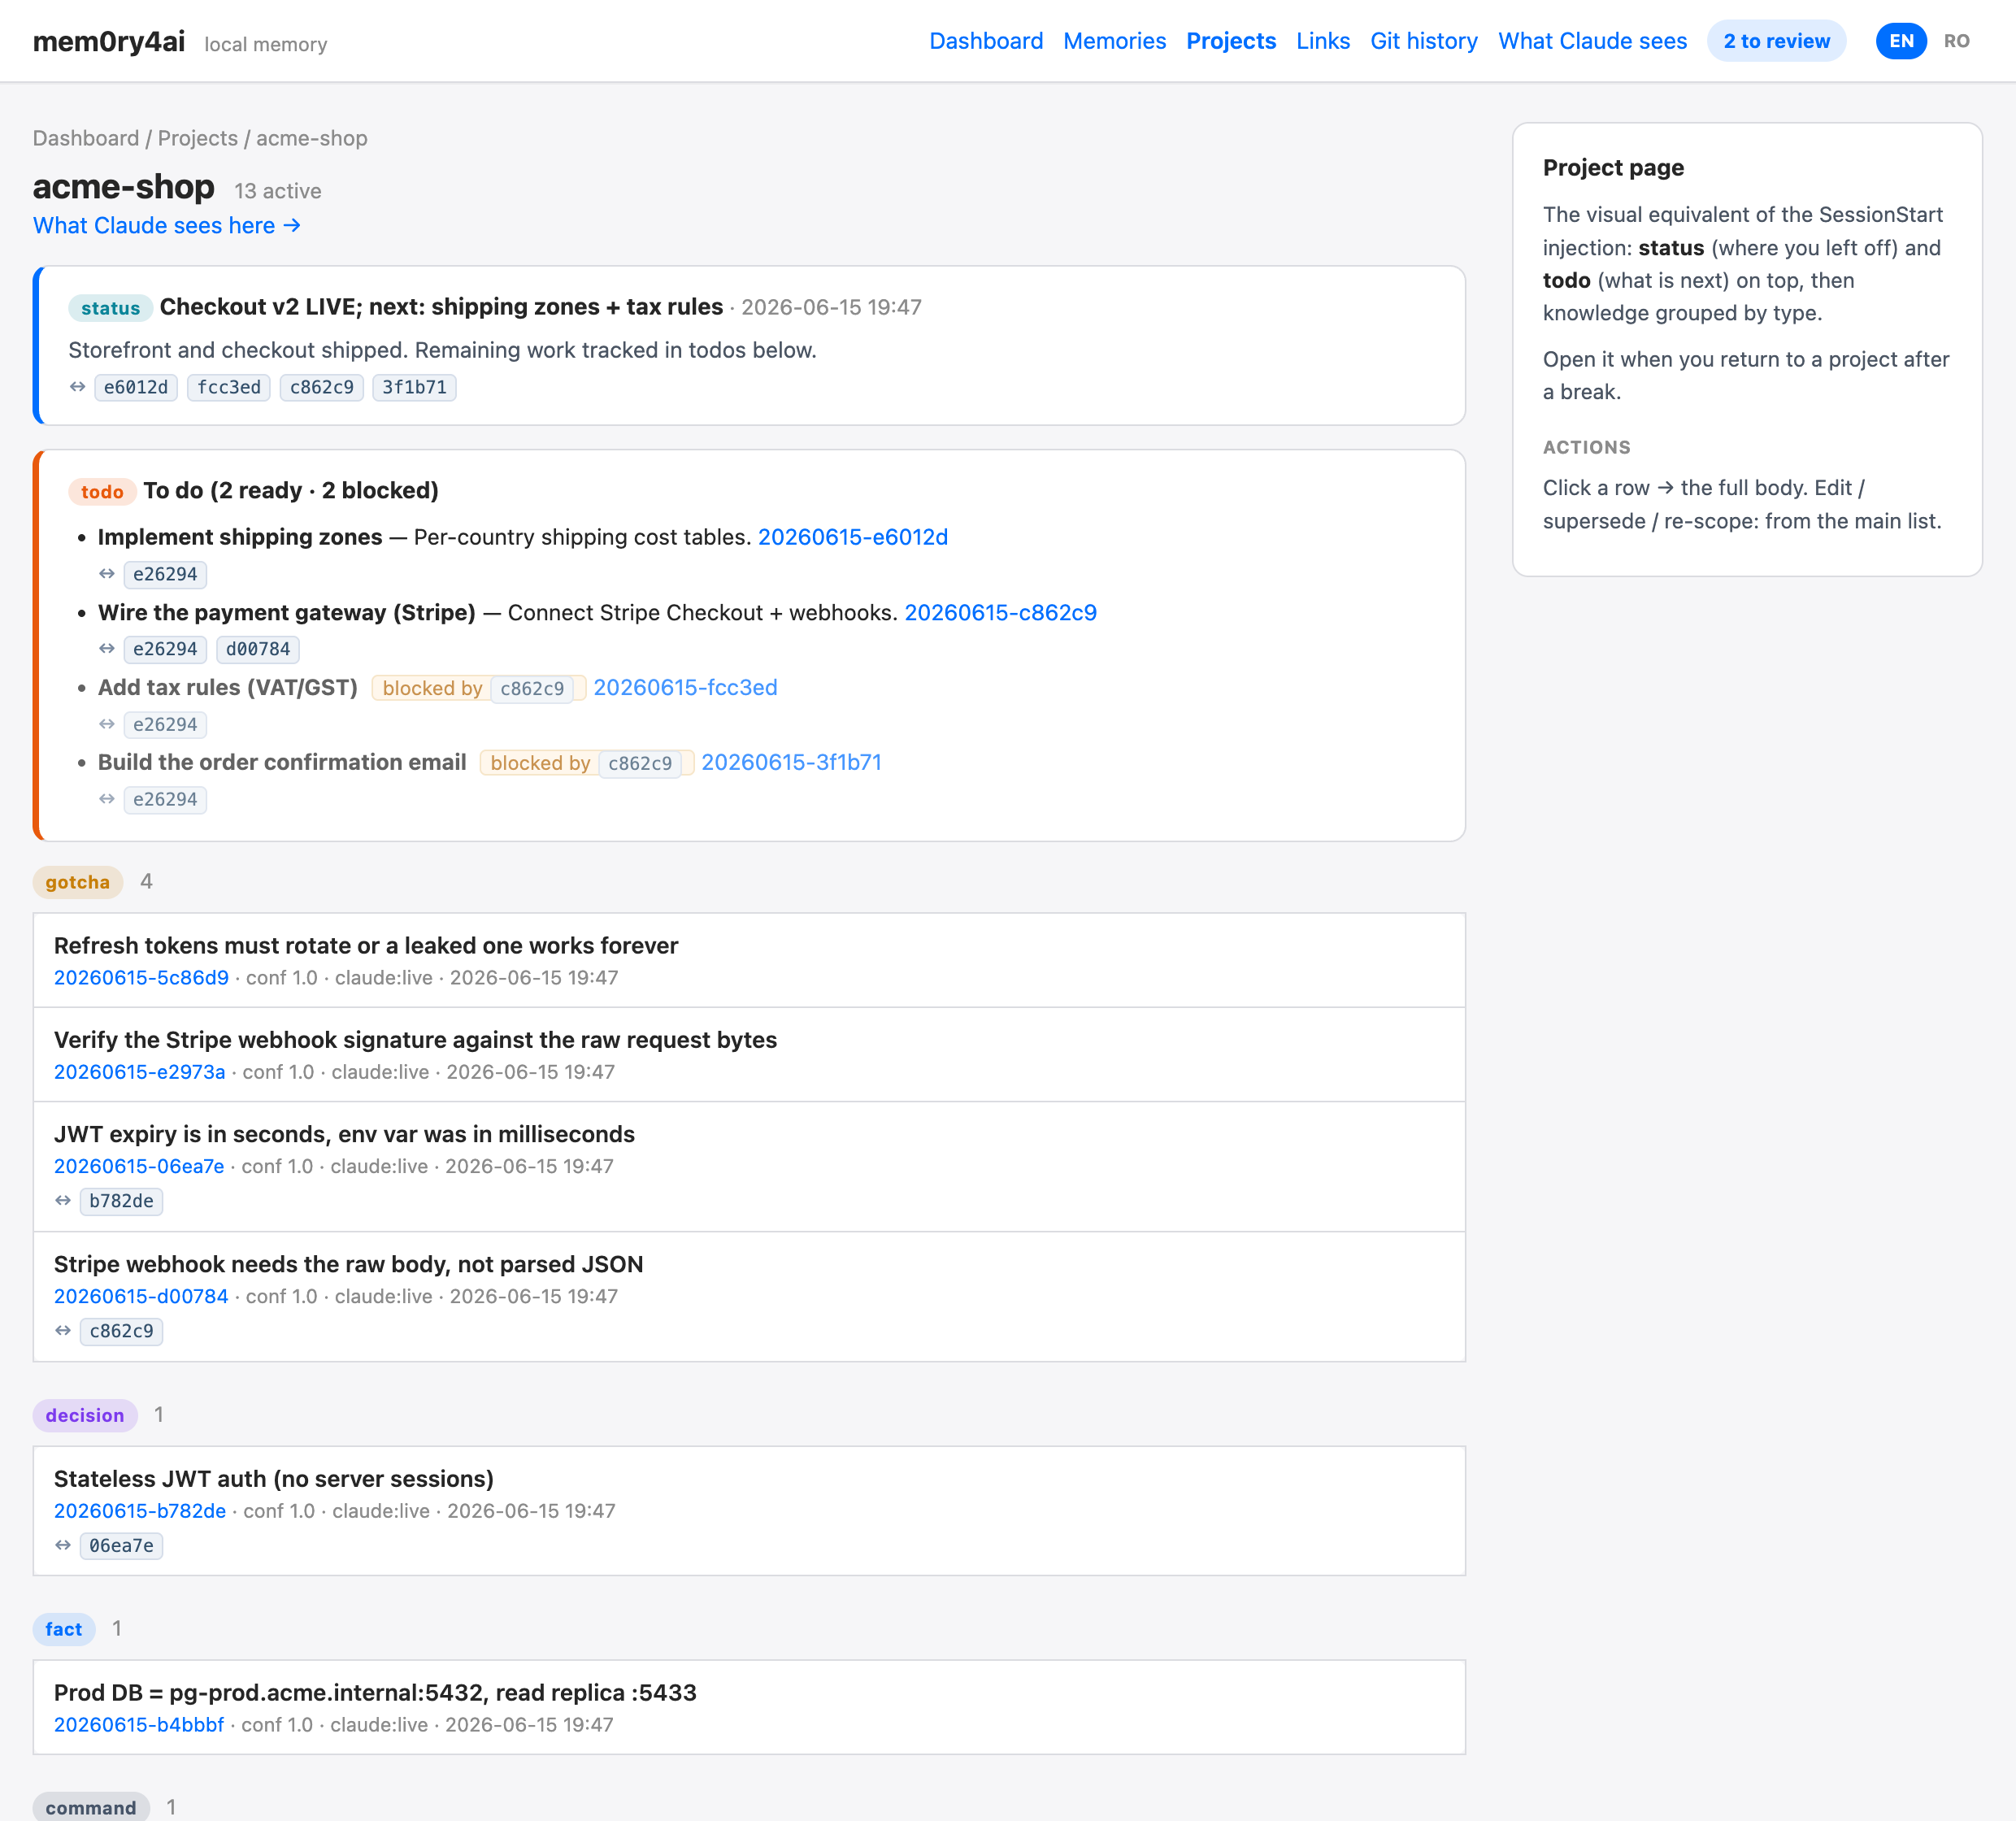The image size is (2016, 1821).
Task: Open todo link 20260615-fcc3ed
Action: click(x=685, y=687)
